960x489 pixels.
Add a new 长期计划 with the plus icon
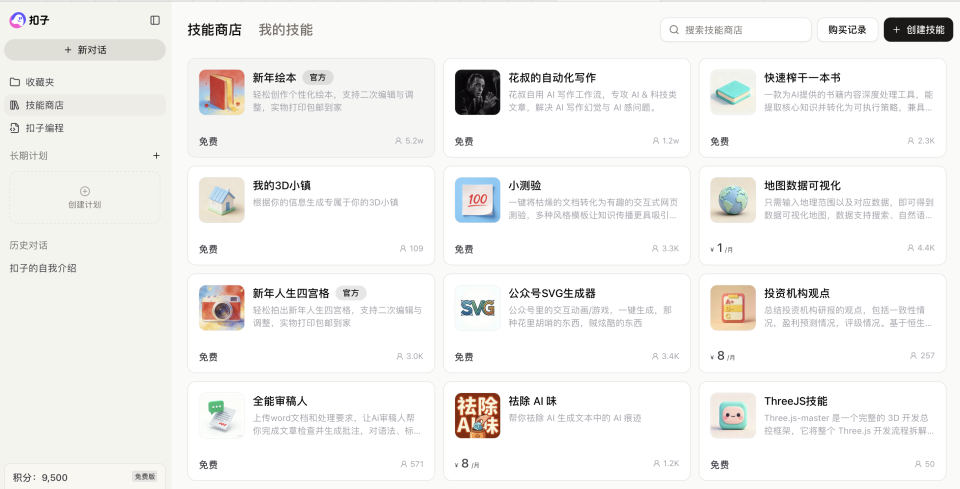156,155
